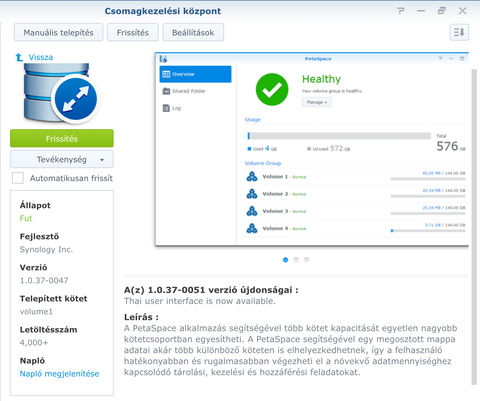Viewport: 480px width, 401px height.
Task: Click the sort order icon button
Action: point(459,32)
